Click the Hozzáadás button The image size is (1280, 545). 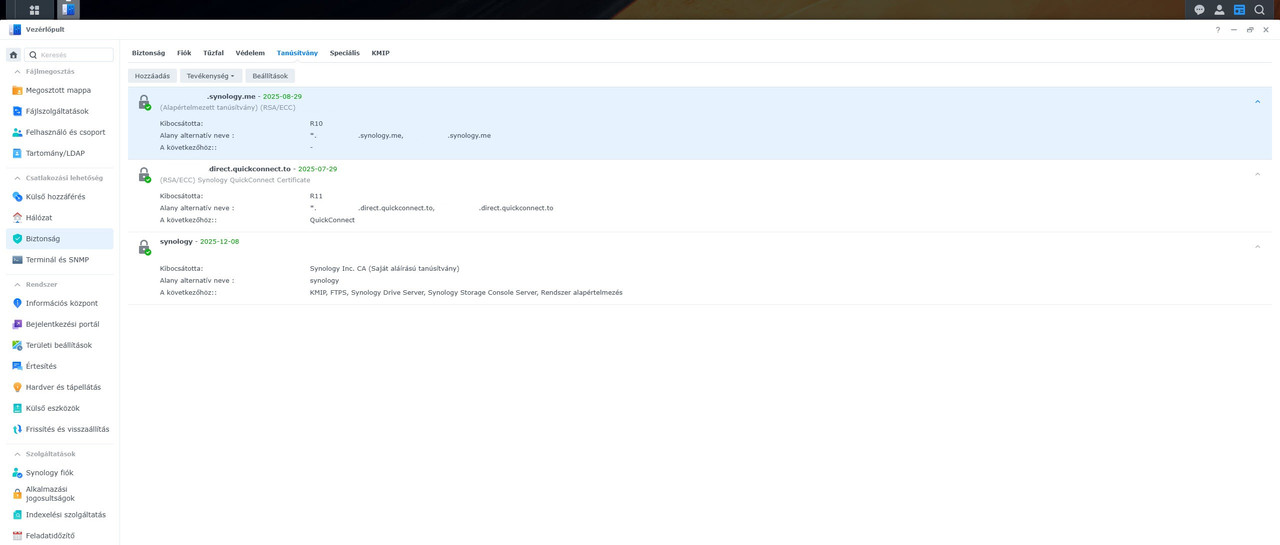coord(152,76)
